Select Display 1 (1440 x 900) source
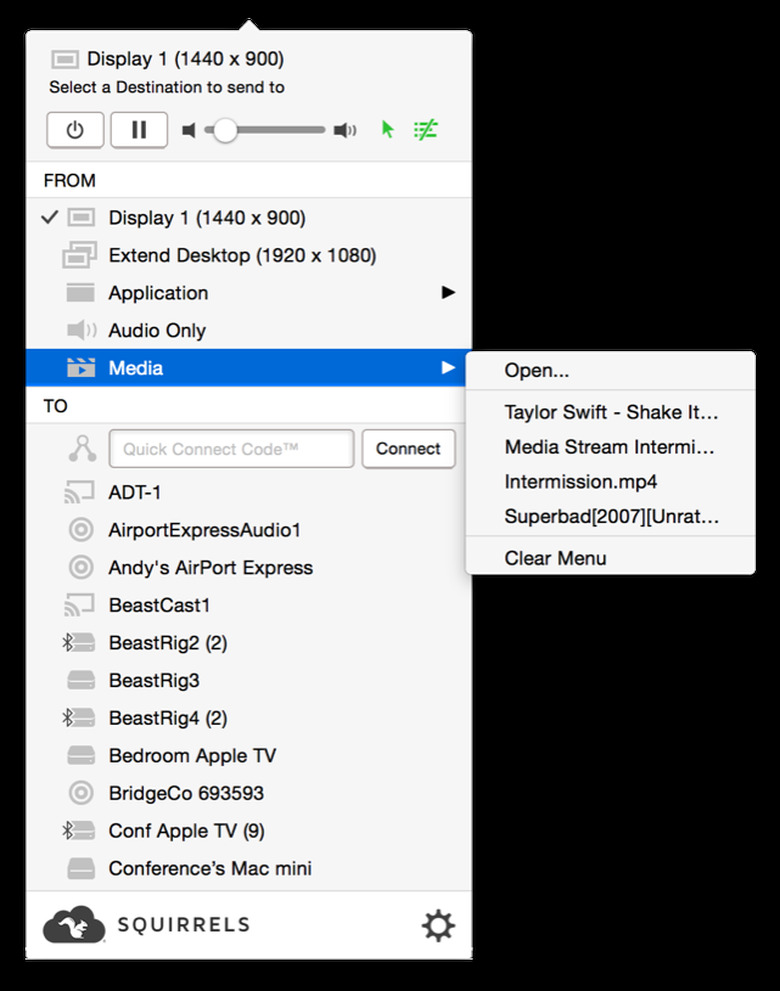780x991 pixels. tap(207, 218)
